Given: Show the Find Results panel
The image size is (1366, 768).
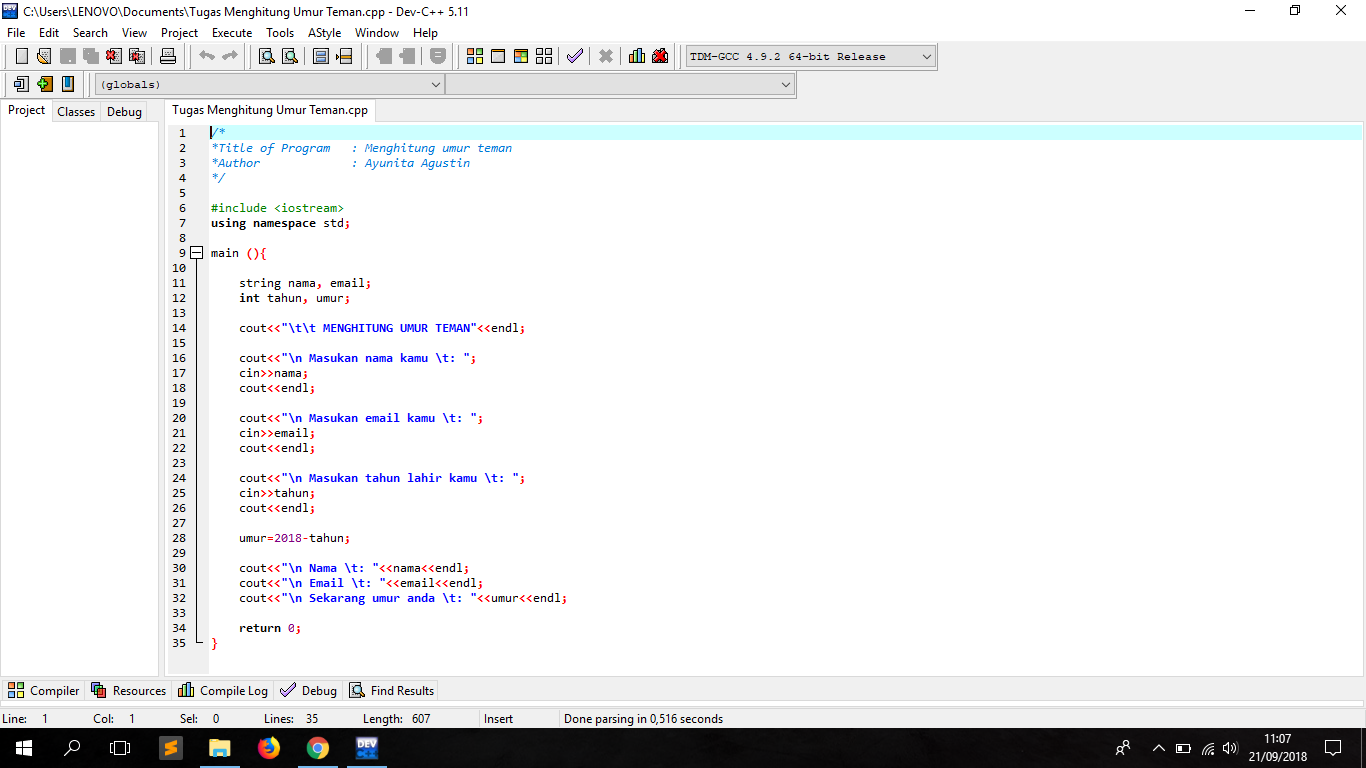Looking at the screenshot, I should point(391,690).
